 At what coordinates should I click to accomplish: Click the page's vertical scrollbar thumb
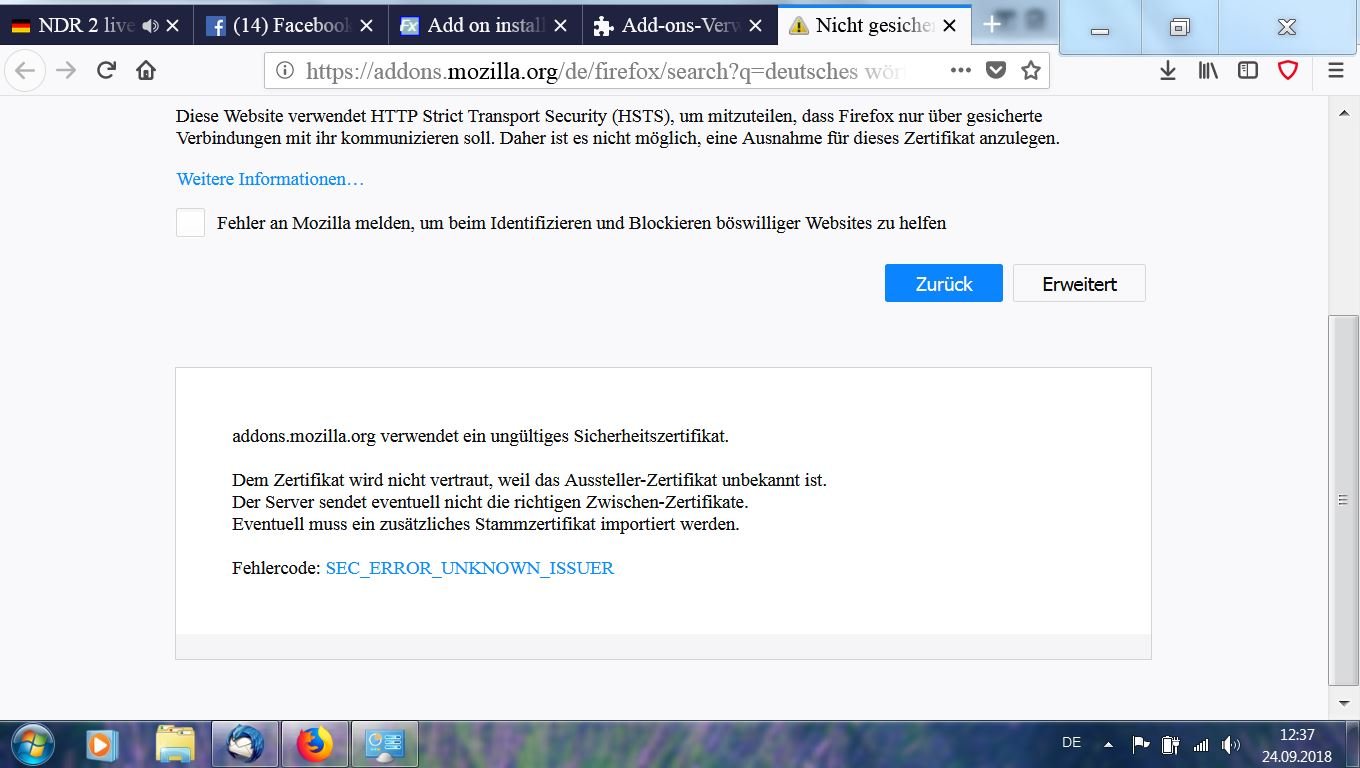click(1343, 500)
